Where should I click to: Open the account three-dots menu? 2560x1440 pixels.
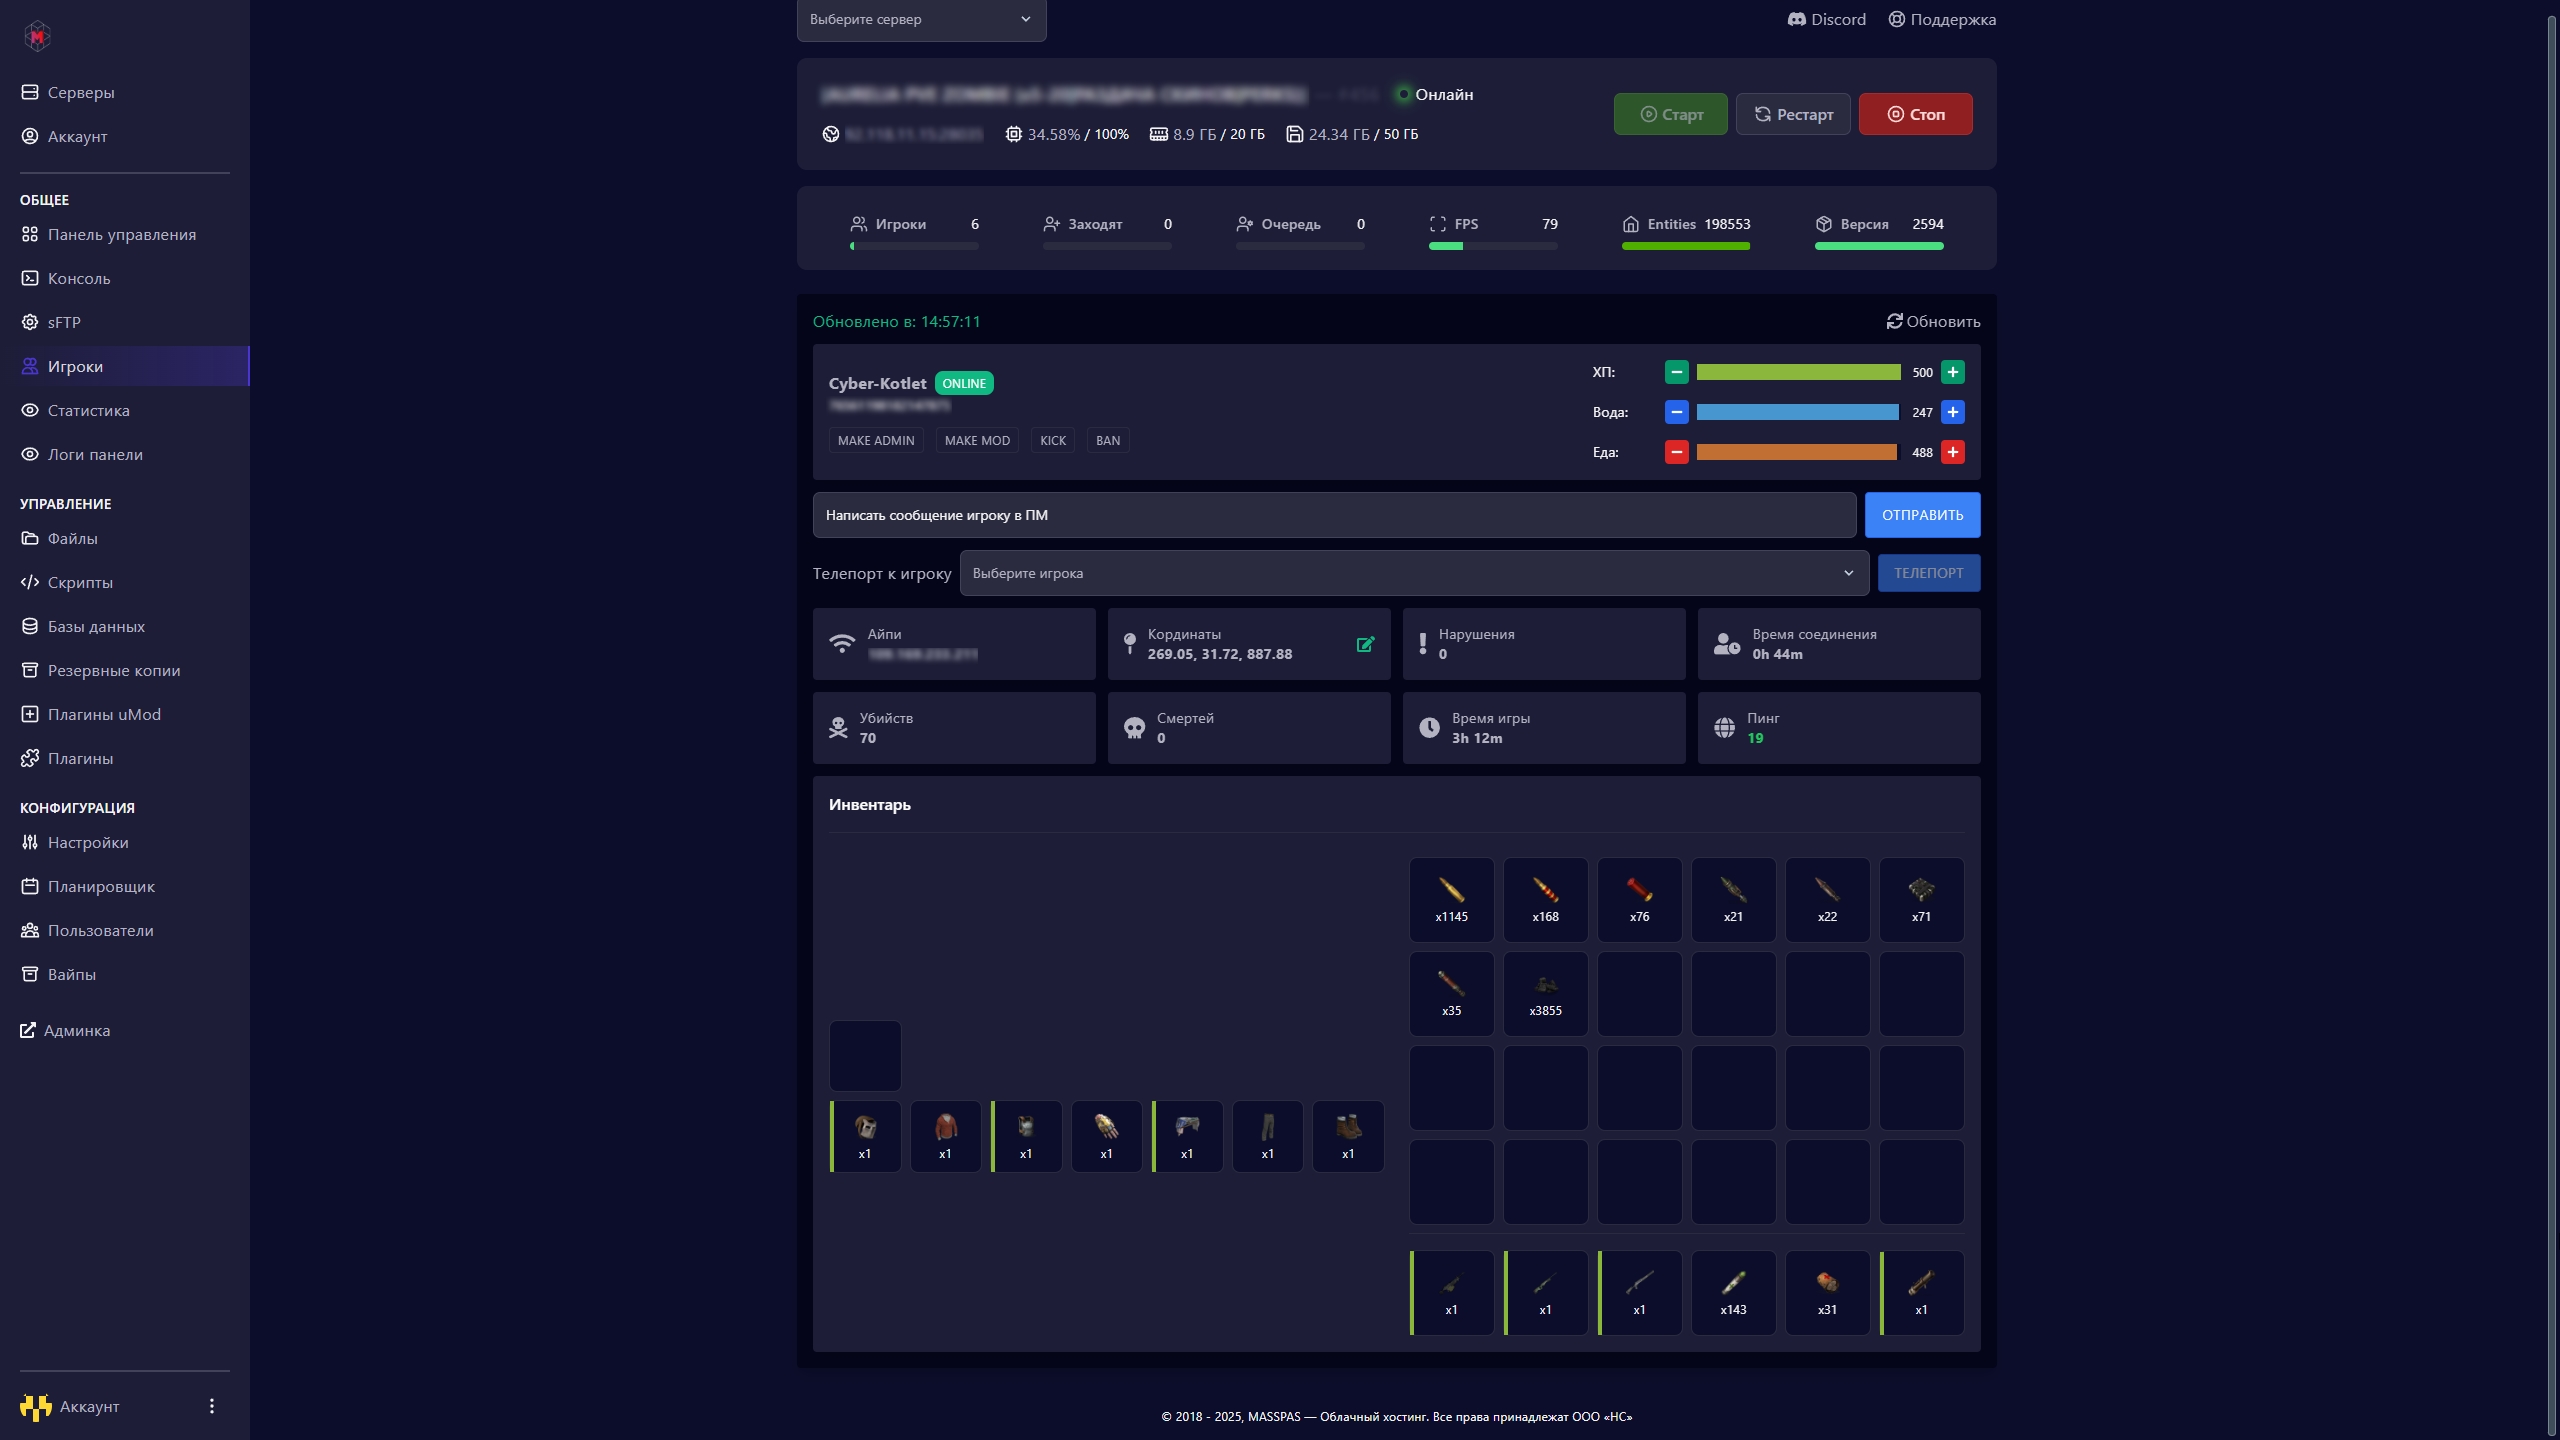211,1406
